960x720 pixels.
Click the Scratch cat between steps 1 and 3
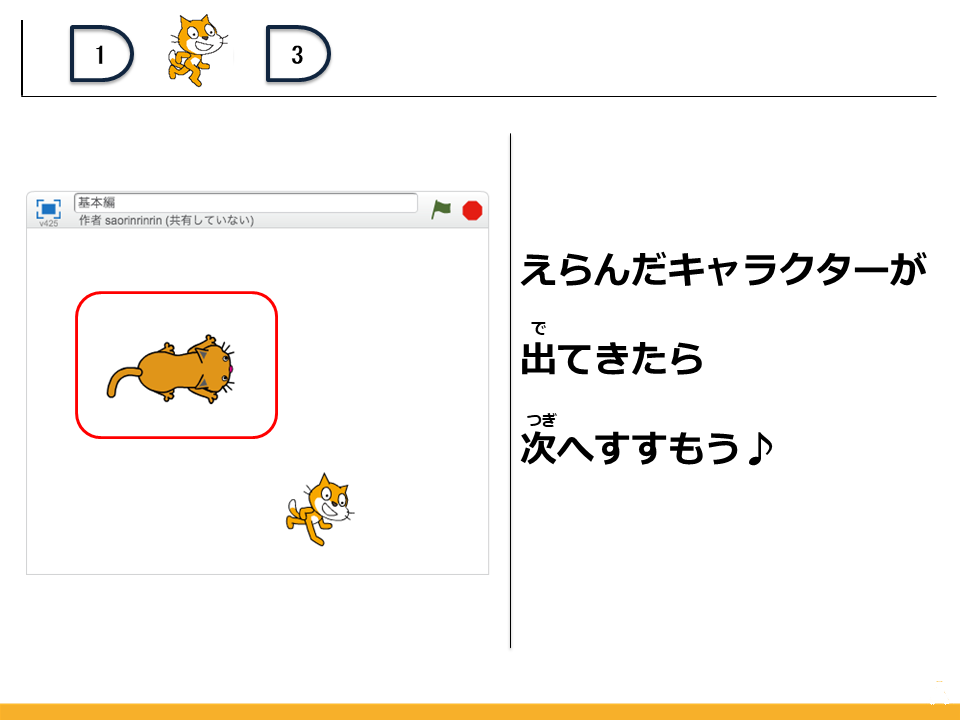coord(197,50)
